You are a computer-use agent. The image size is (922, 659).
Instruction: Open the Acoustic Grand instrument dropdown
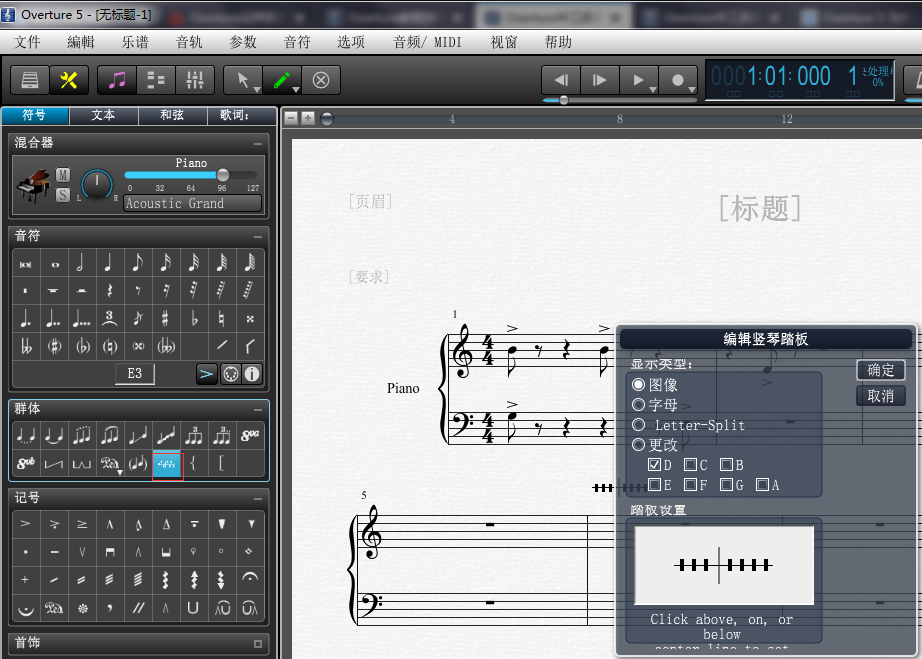pos(192,203)
